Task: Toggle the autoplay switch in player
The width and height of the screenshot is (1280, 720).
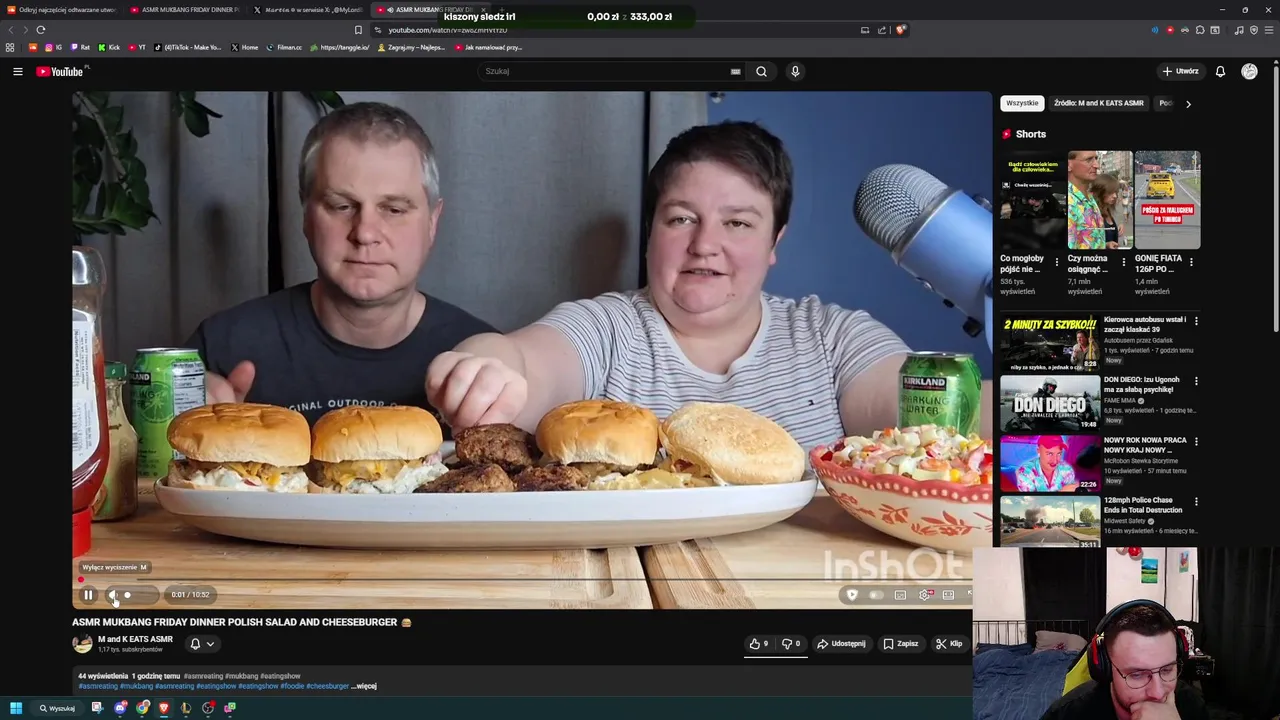Action: [x=876, y=595]
